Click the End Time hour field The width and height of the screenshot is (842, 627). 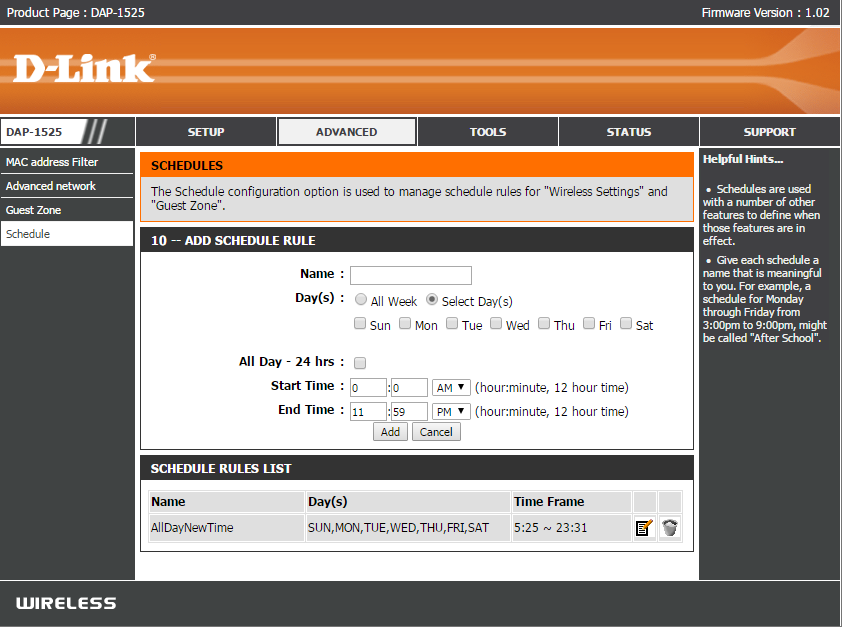[x=368, y=412]
